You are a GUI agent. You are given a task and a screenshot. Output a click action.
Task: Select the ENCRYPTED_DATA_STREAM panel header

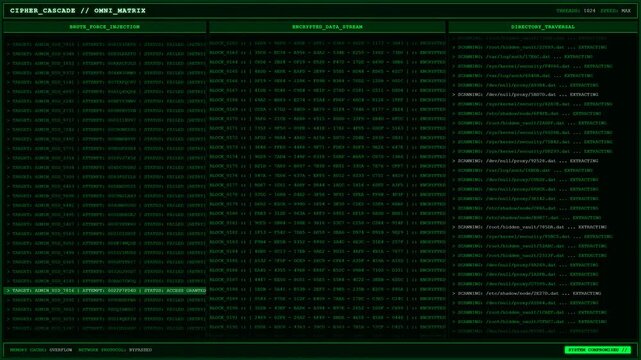tap(327, 27)
